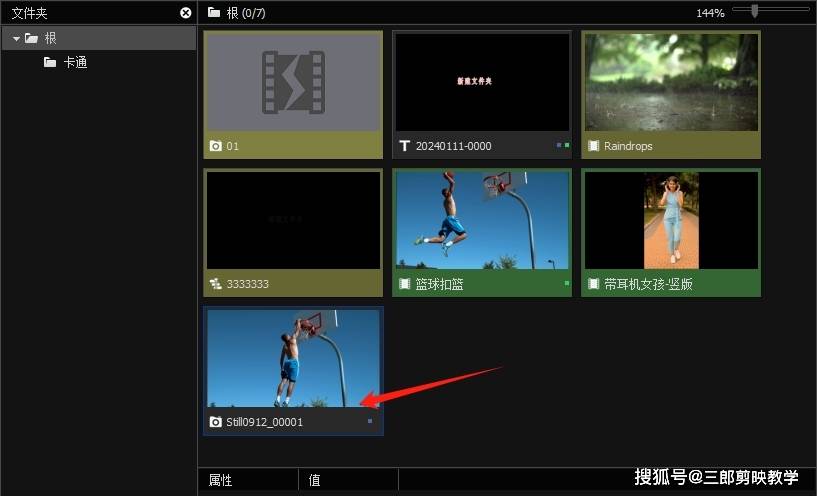
Task: Click the camera icon beside Still0912_00001
Action: pos(214,422)
